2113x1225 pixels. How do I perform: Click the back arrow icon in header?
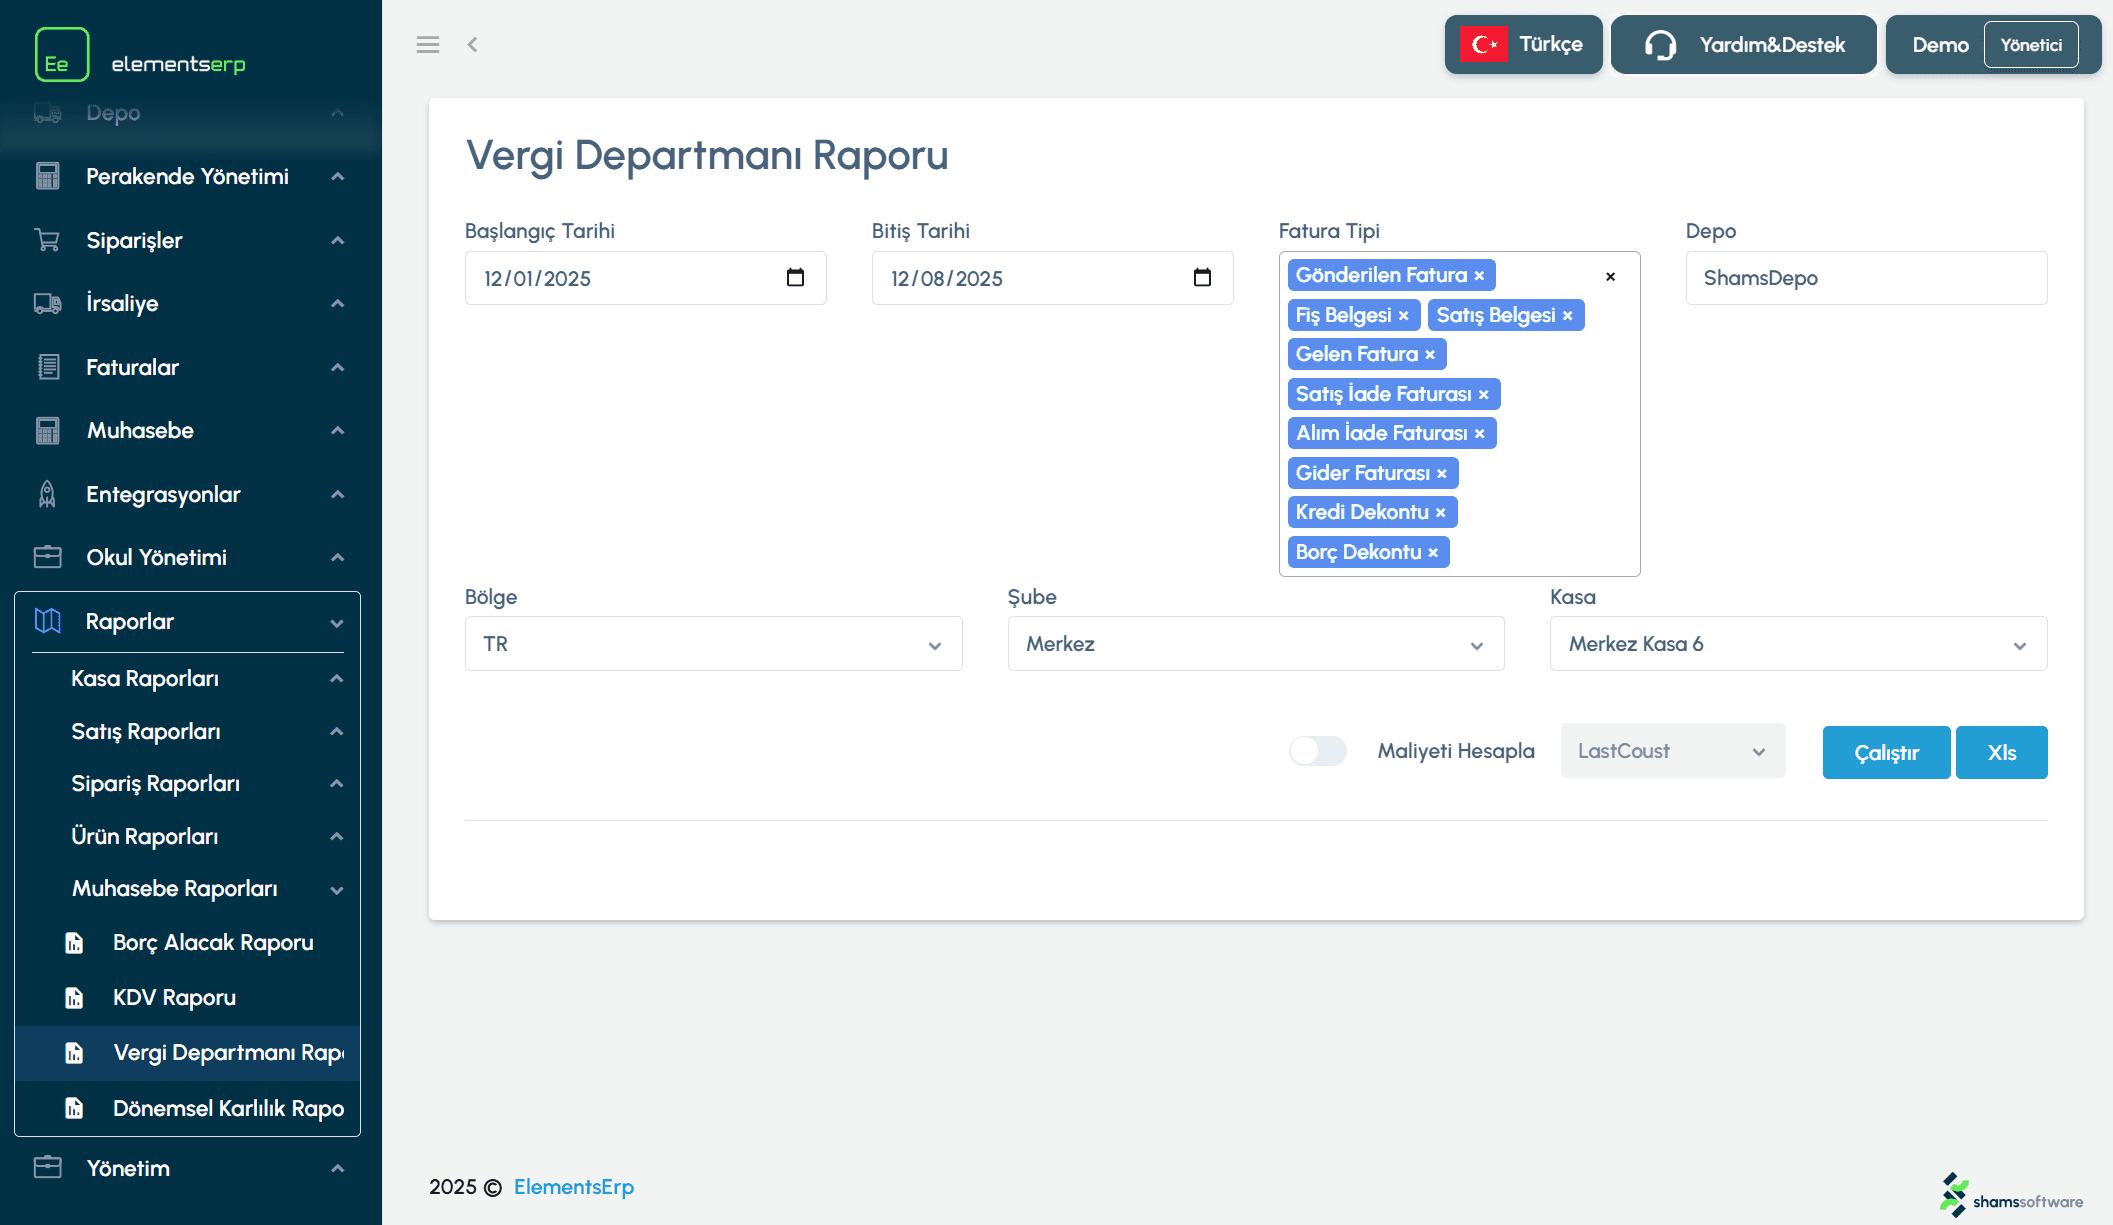coord(472,44)
